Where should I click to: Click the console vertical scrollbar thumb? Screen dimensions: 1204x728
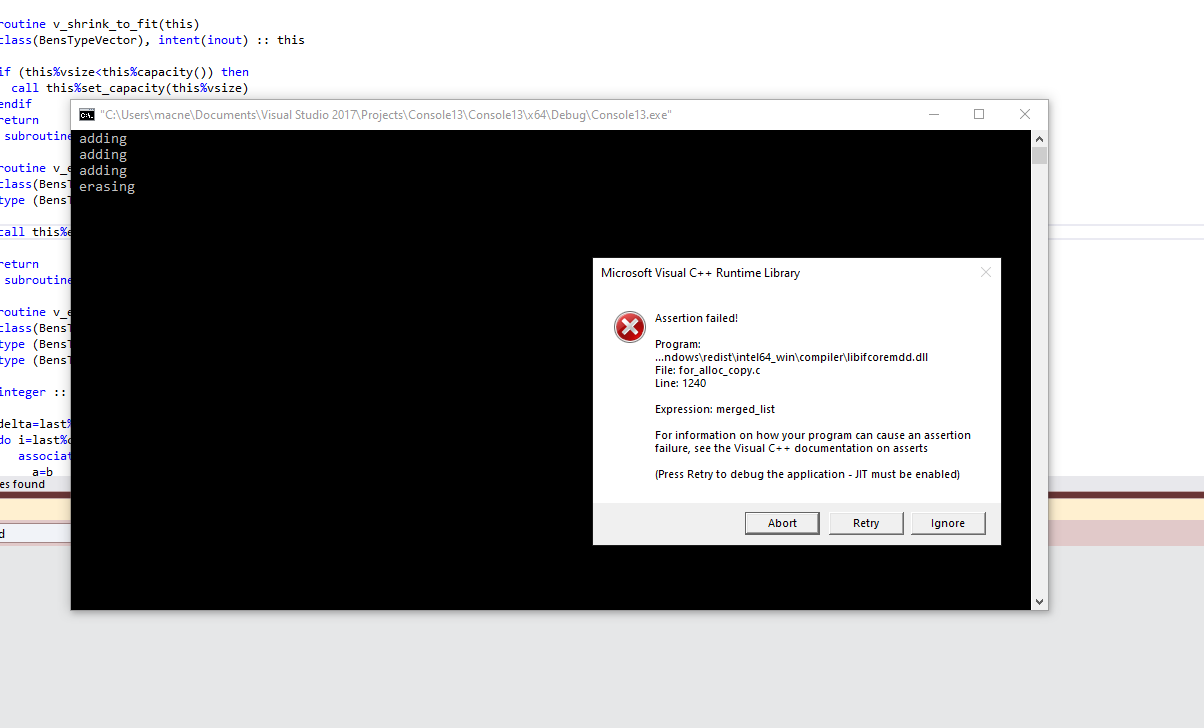coord(1040,156)
